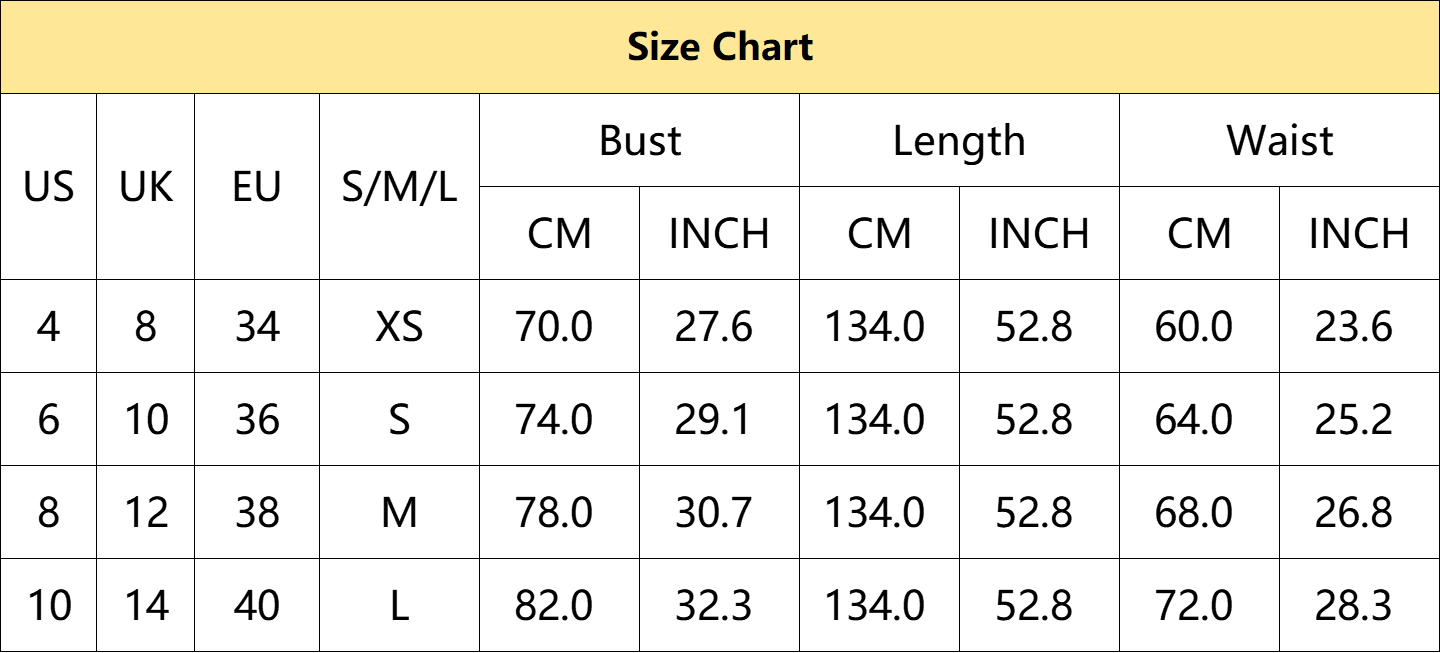Image resolution: width=1440 pixels, height=653 pixels.
Task: Click the Size Chart title header
Action: tap(720, 47)
